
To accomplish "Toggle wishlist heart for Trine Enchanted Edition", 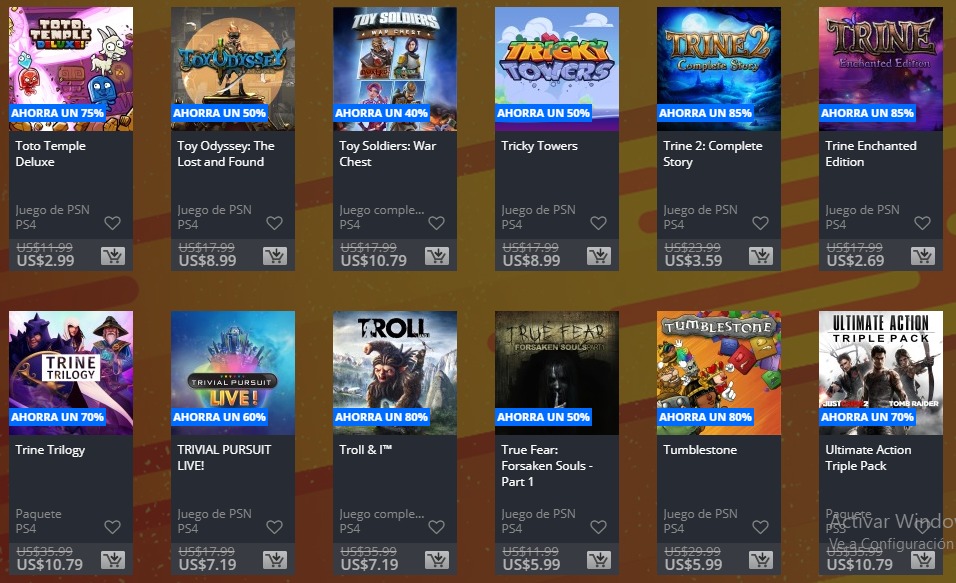I will [922, 223].
